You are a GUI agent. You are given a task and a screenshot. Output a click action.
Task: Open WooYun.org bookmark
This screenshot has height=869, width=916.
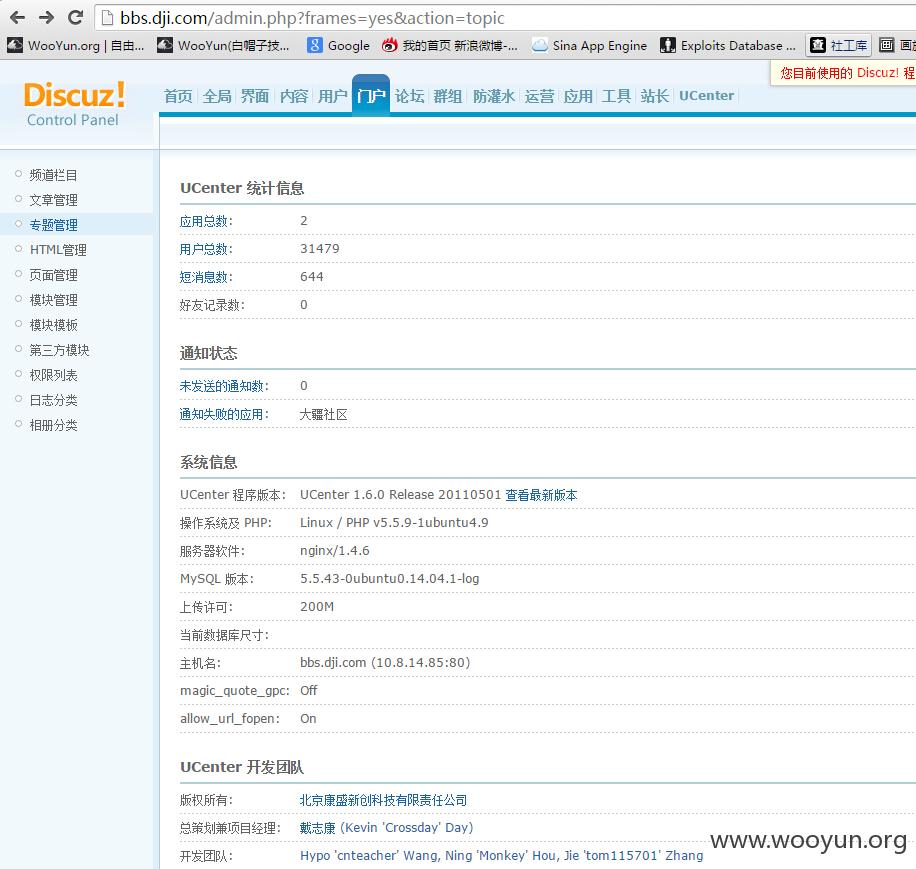(x=76, y=46)
